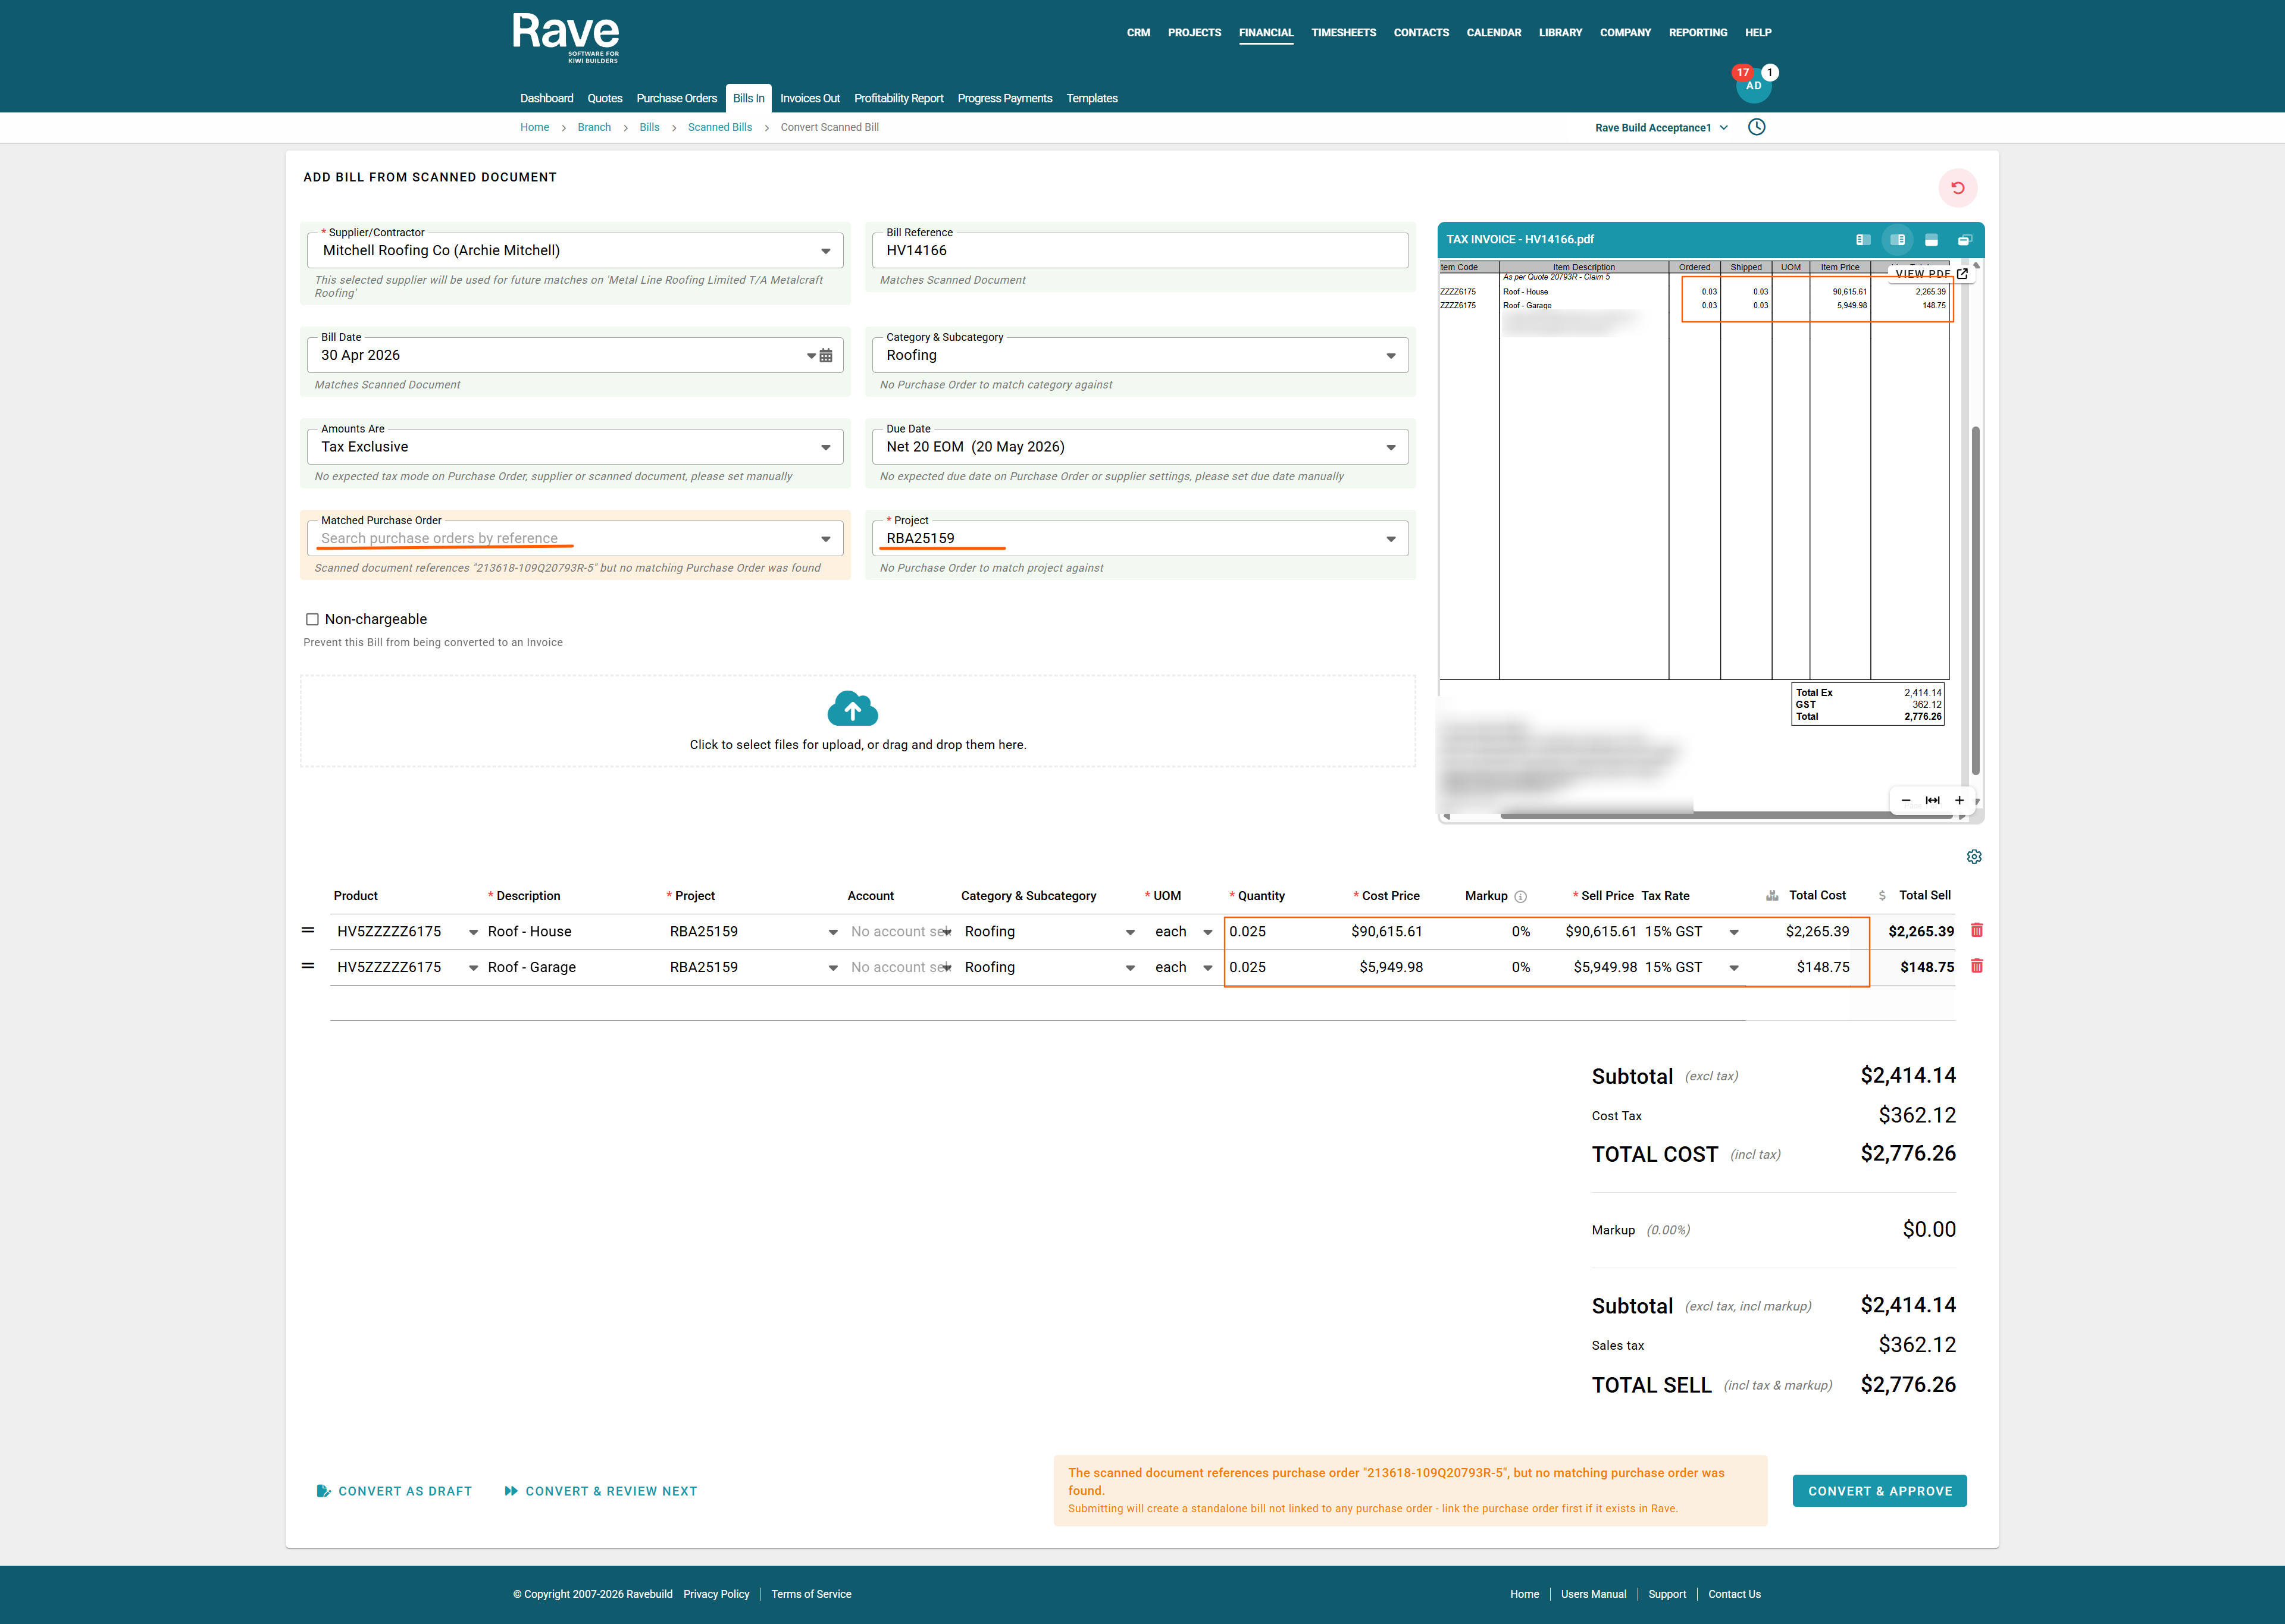Image resolution: width=2285 pixels, height=1624 pixels.
Task: Switch to the Purchase Orders tab
Action: click(676, 98)
